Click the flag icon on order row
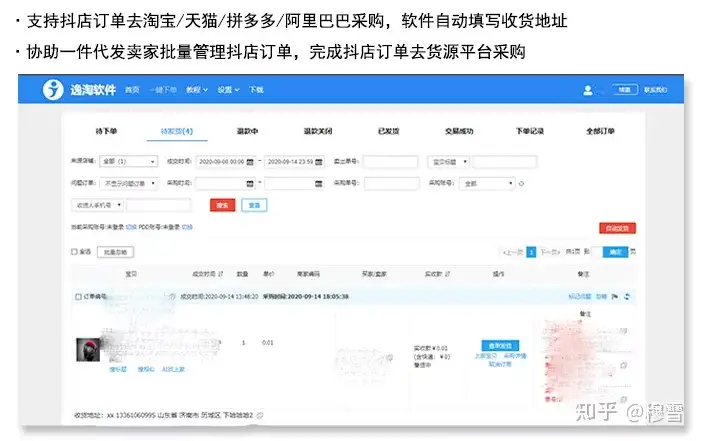 point(615,296)
